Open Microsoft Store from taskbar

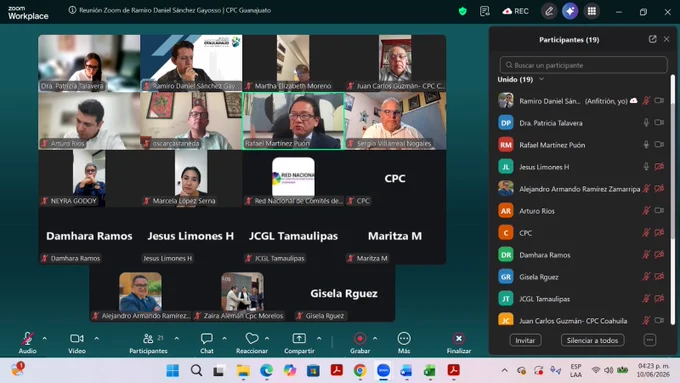(x=313, y=371)
